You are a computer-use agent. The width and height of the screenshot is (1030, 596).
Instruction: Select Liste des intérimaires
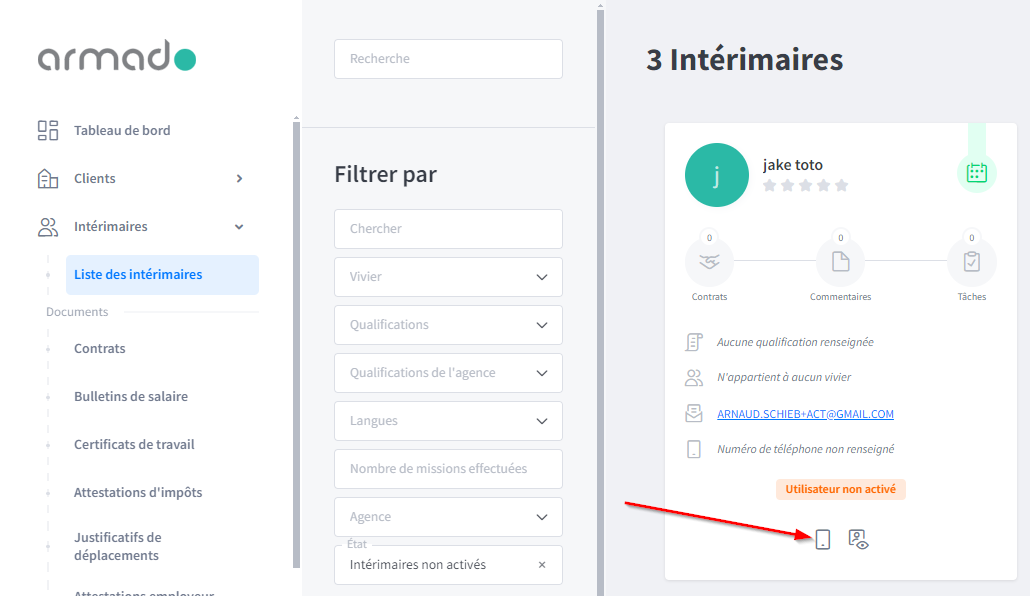162,275
